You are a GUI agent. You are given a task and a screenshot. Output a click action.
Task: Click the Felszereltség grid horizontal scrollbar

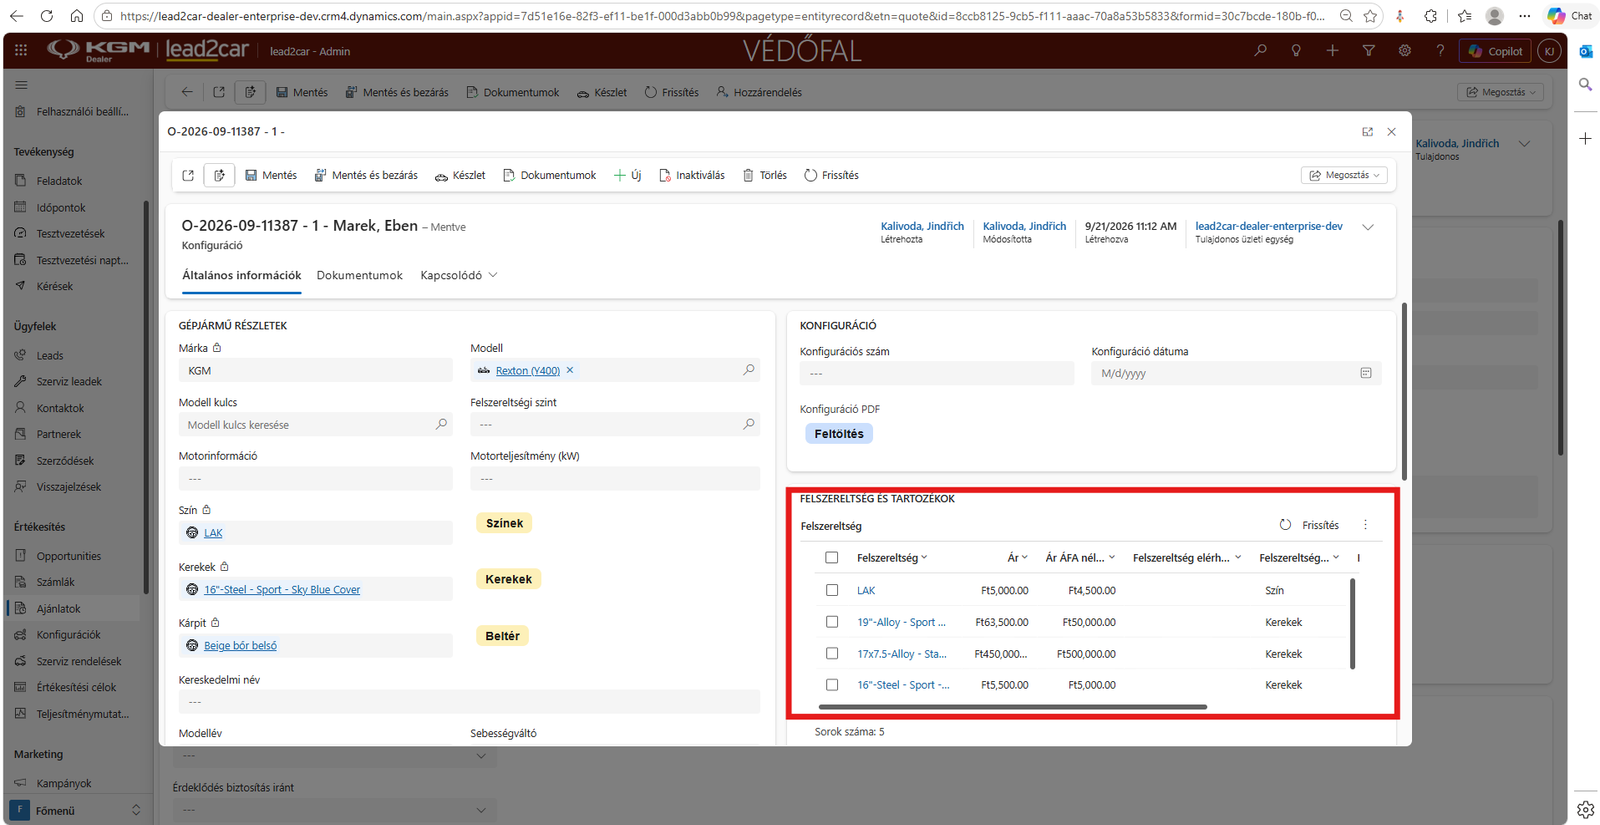point(1012,707)
